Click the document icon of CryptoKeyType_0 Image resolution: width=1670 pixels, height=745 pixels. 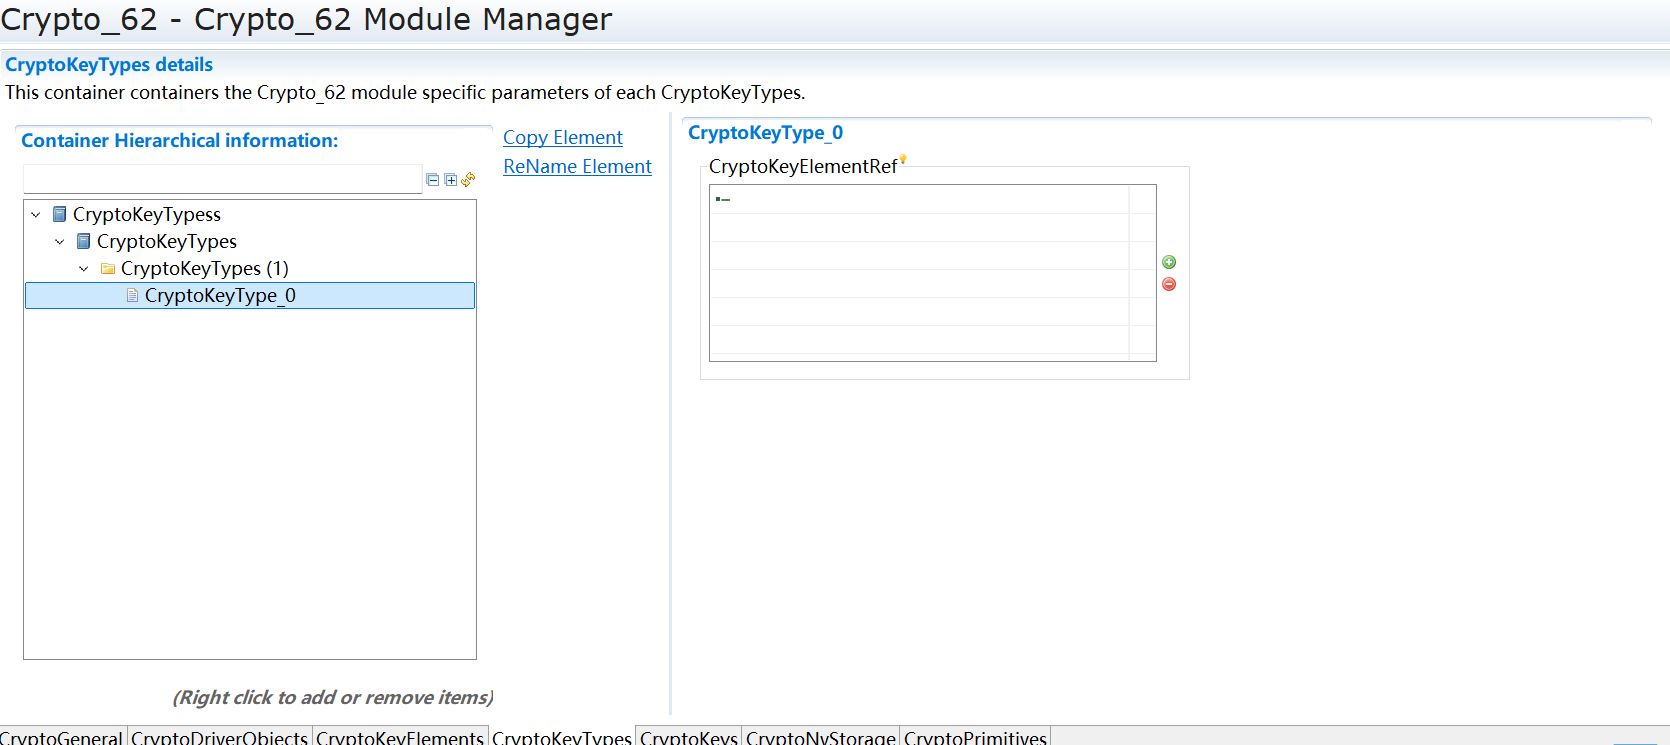pos(132,295)
